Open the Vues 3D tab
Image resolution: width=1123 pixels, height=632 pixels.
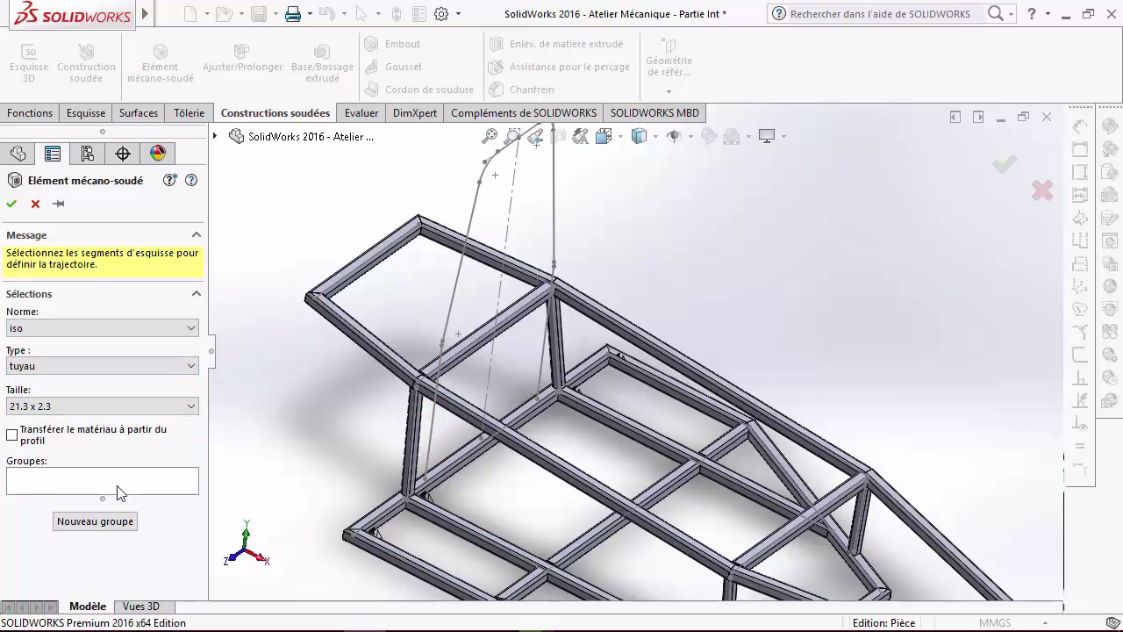point(141,606)
